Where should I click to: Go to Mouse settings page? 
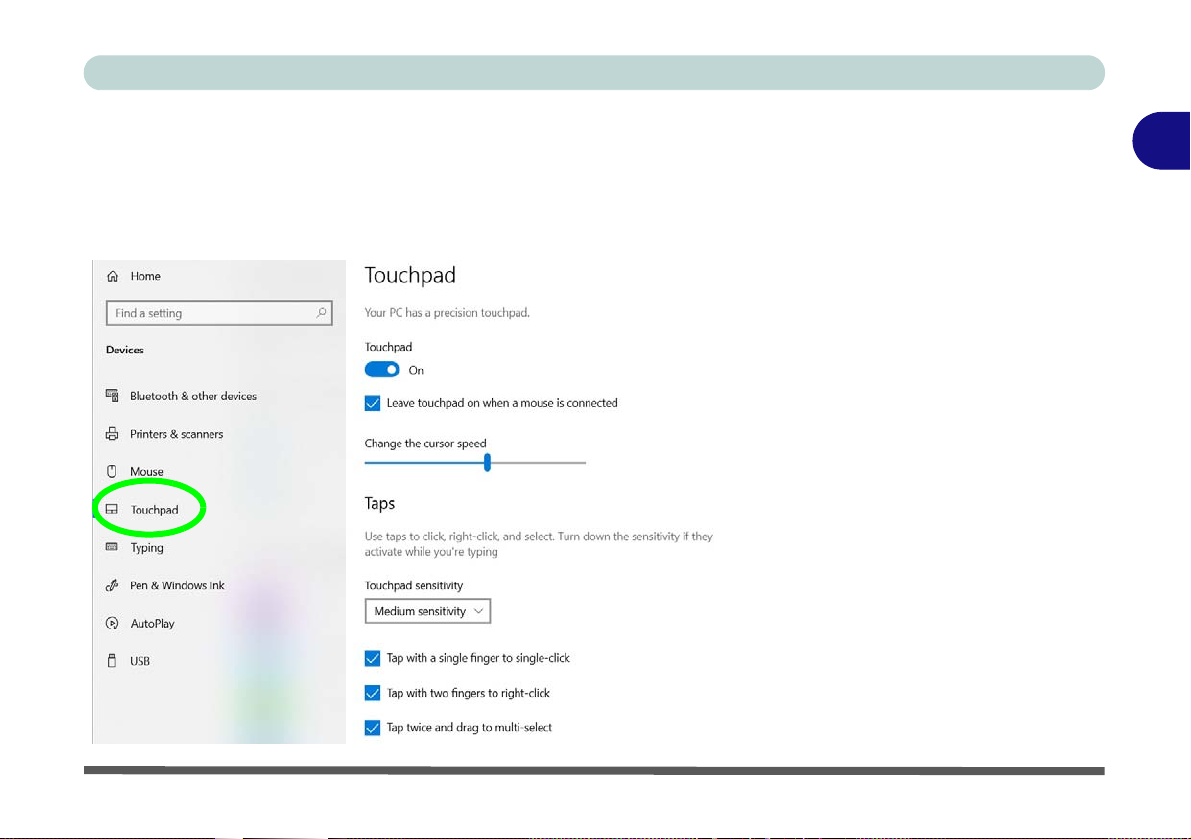(147, 472)
